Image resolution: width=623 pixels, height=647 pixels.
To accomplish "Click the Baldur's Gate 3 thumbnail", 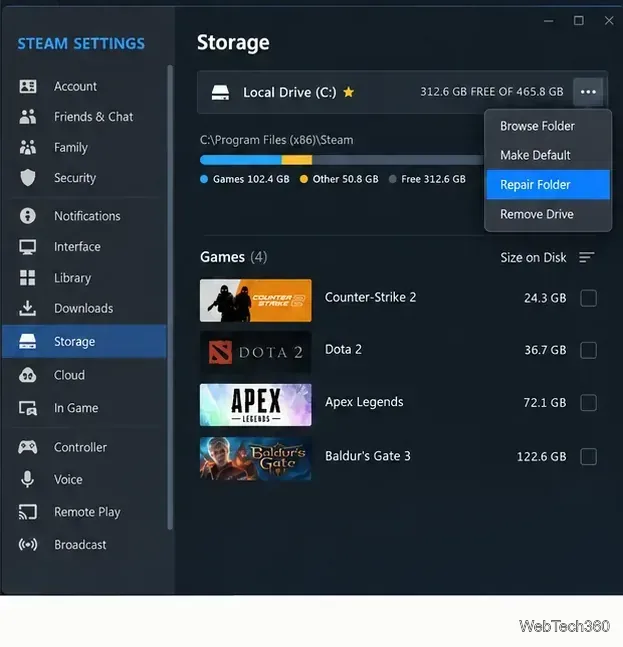I will [256, 459].
